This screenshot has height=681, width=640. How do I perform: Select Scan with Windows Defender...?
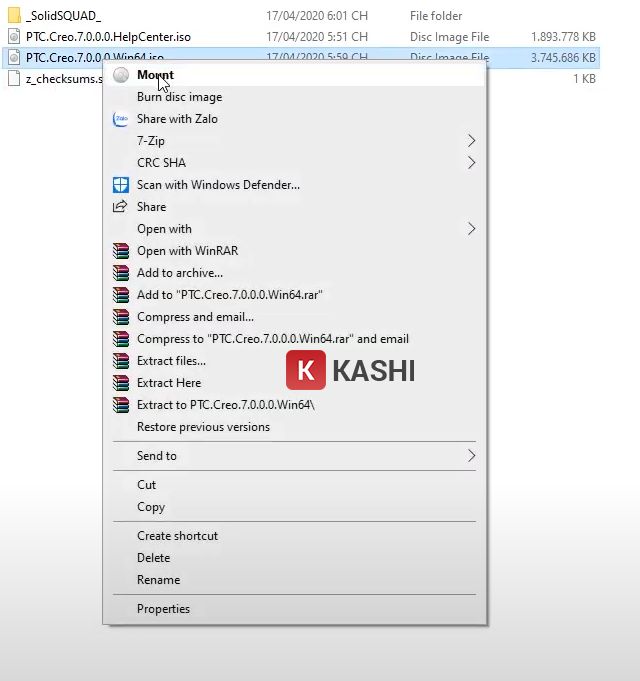294,185
